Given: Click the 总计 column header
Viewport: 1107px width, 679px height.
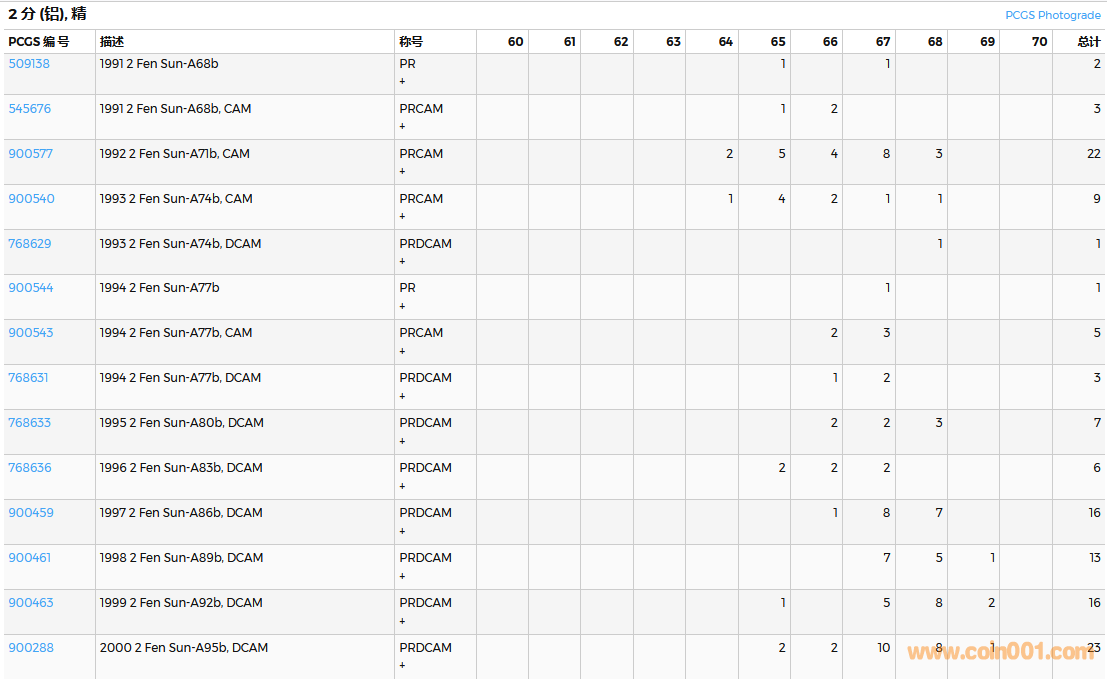Looking at the screenshot, I should pyautogui.click(x=1088, y=42).
